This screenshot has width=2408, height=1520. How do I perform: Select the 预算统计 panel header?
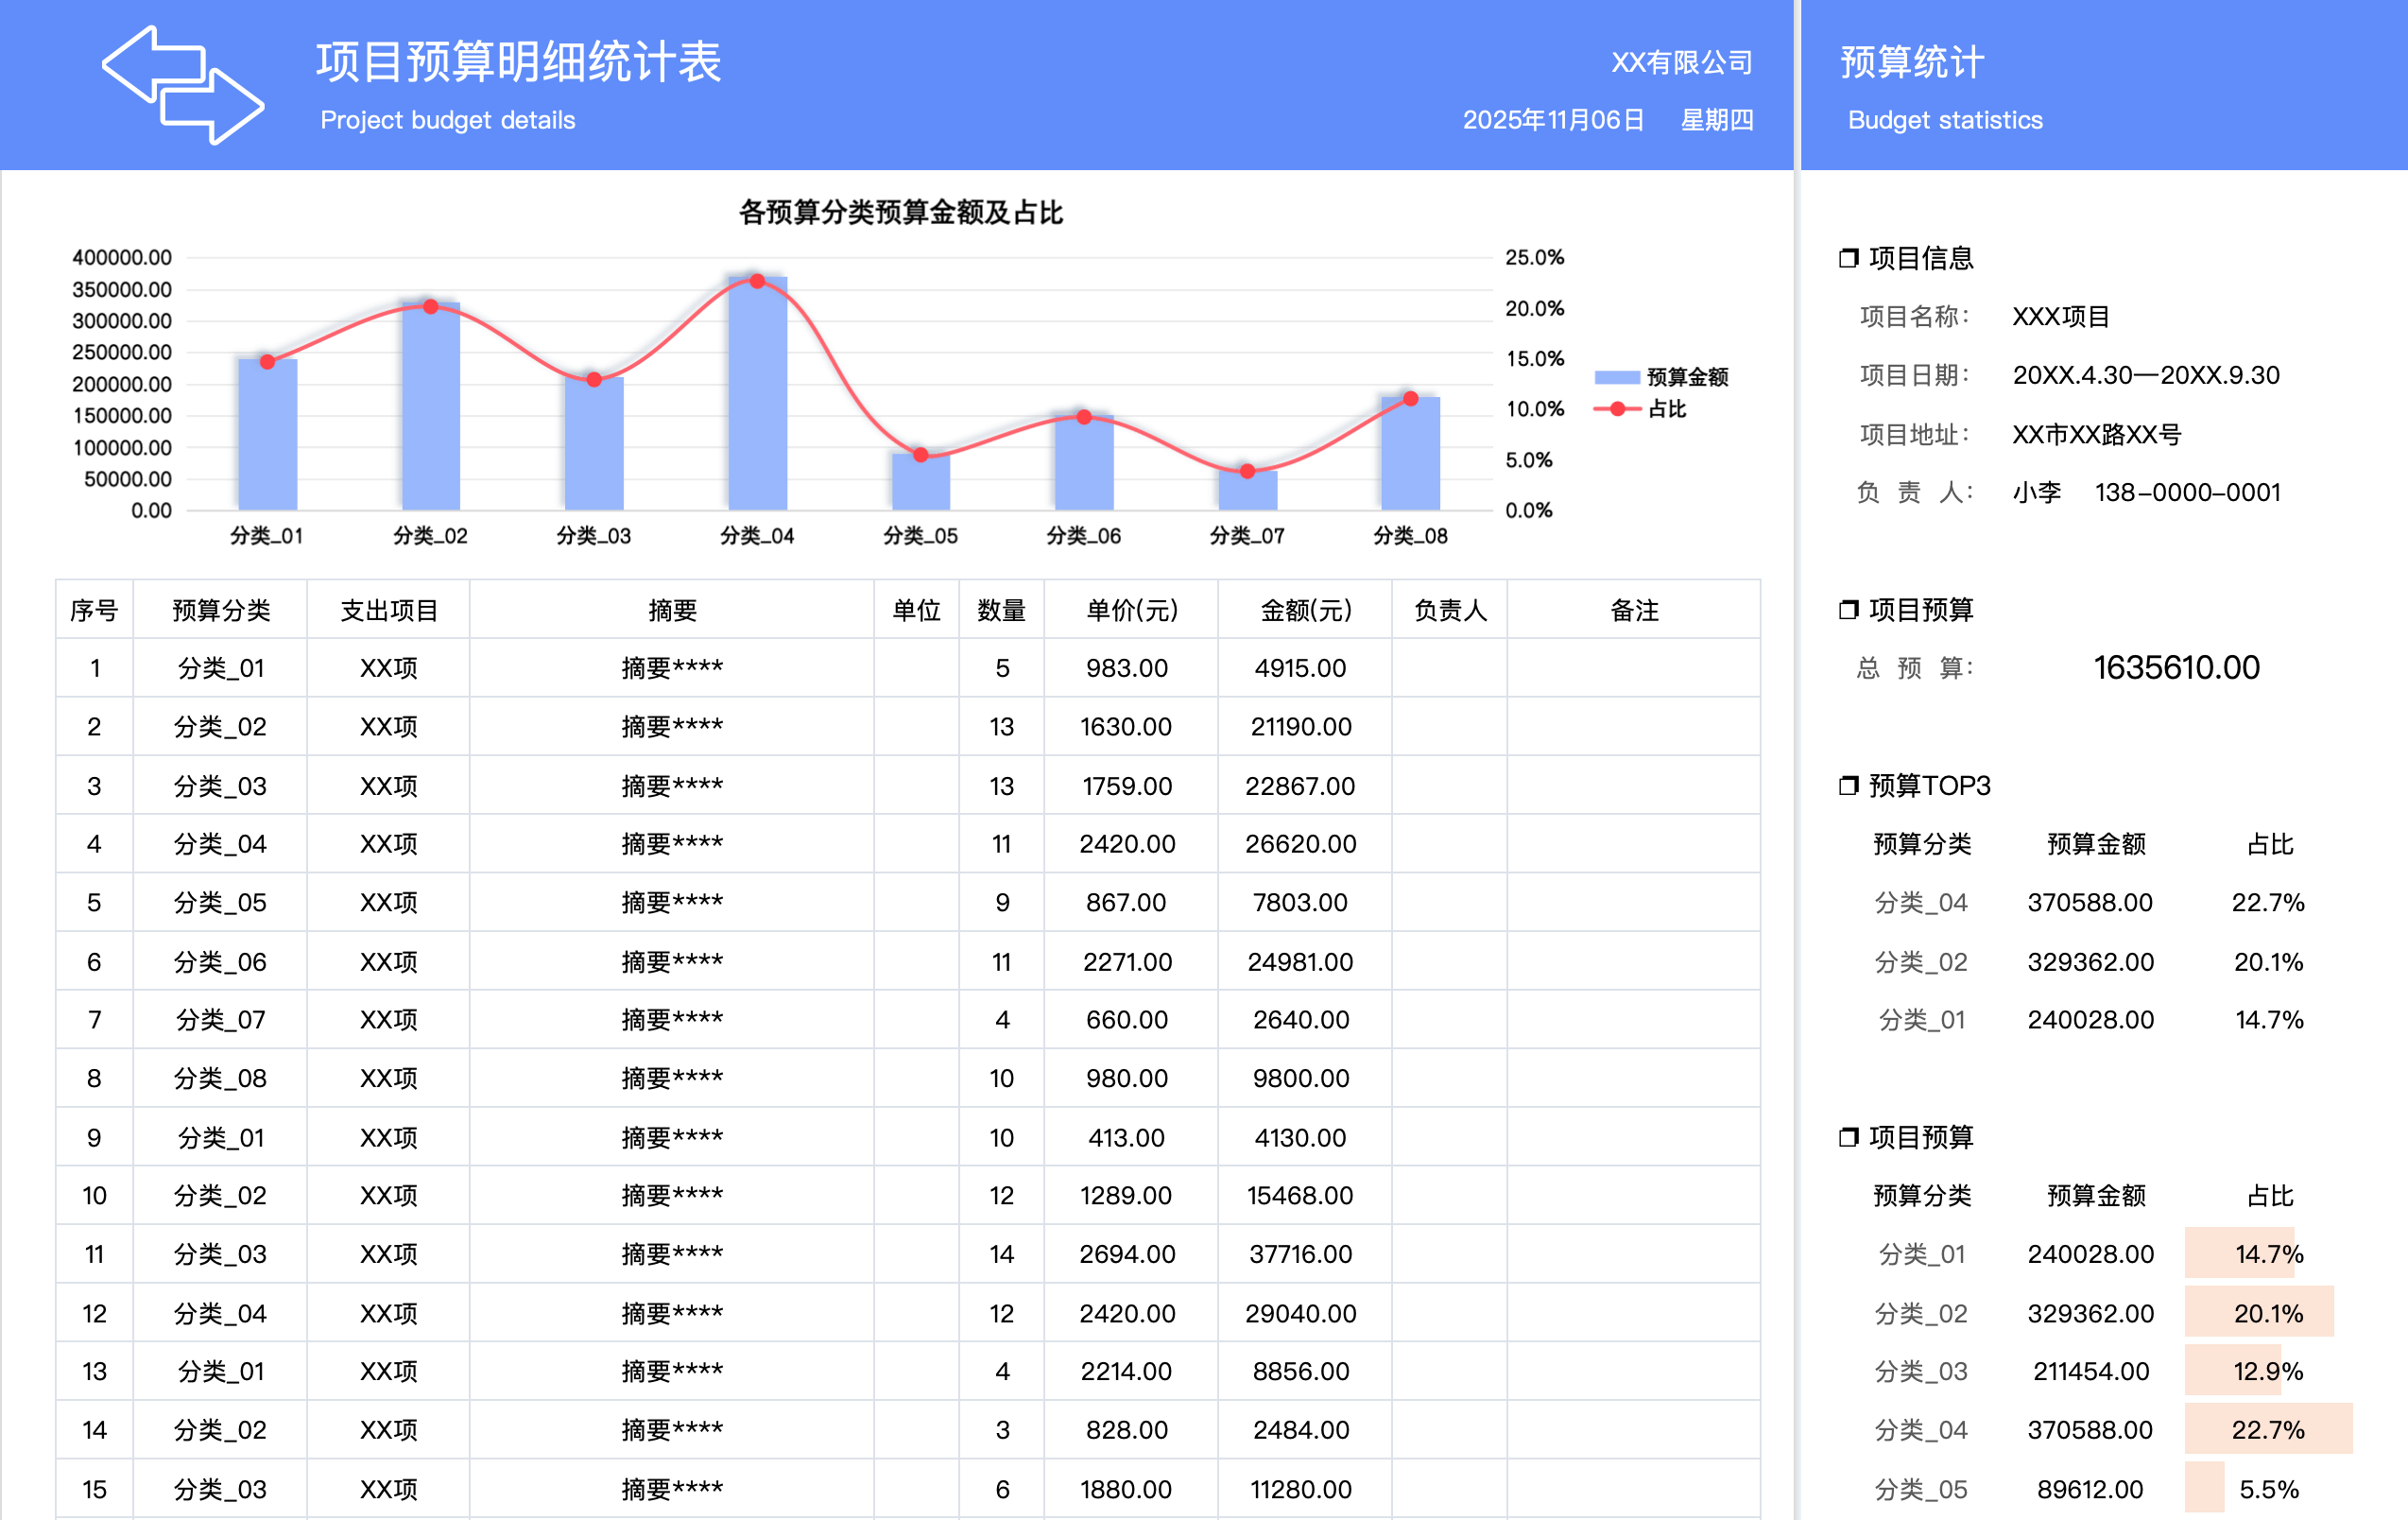coord(1912,62)
